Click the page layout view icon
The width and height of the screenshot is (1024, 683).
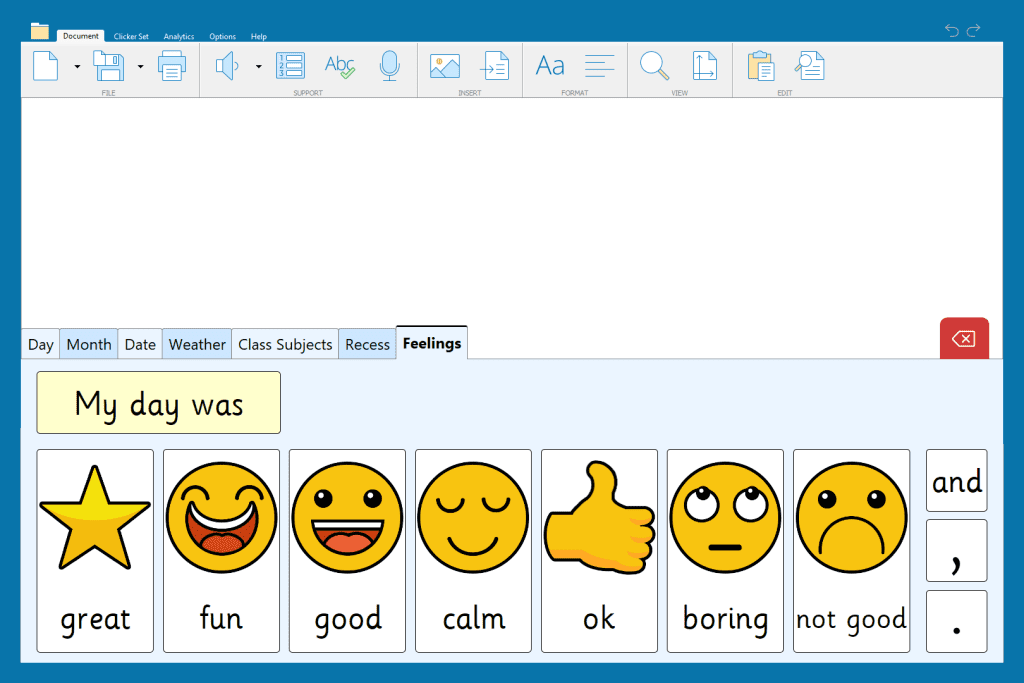[705, 66]
